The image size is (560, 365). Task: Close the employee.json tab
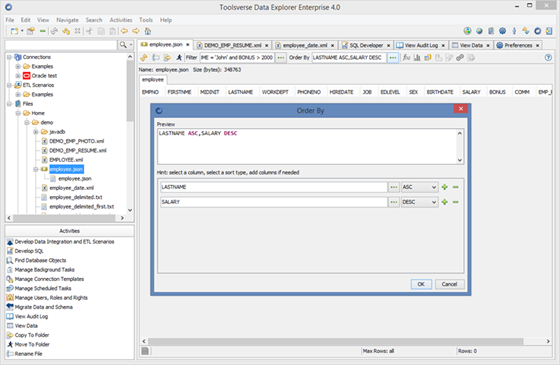[x=188, y=45]
